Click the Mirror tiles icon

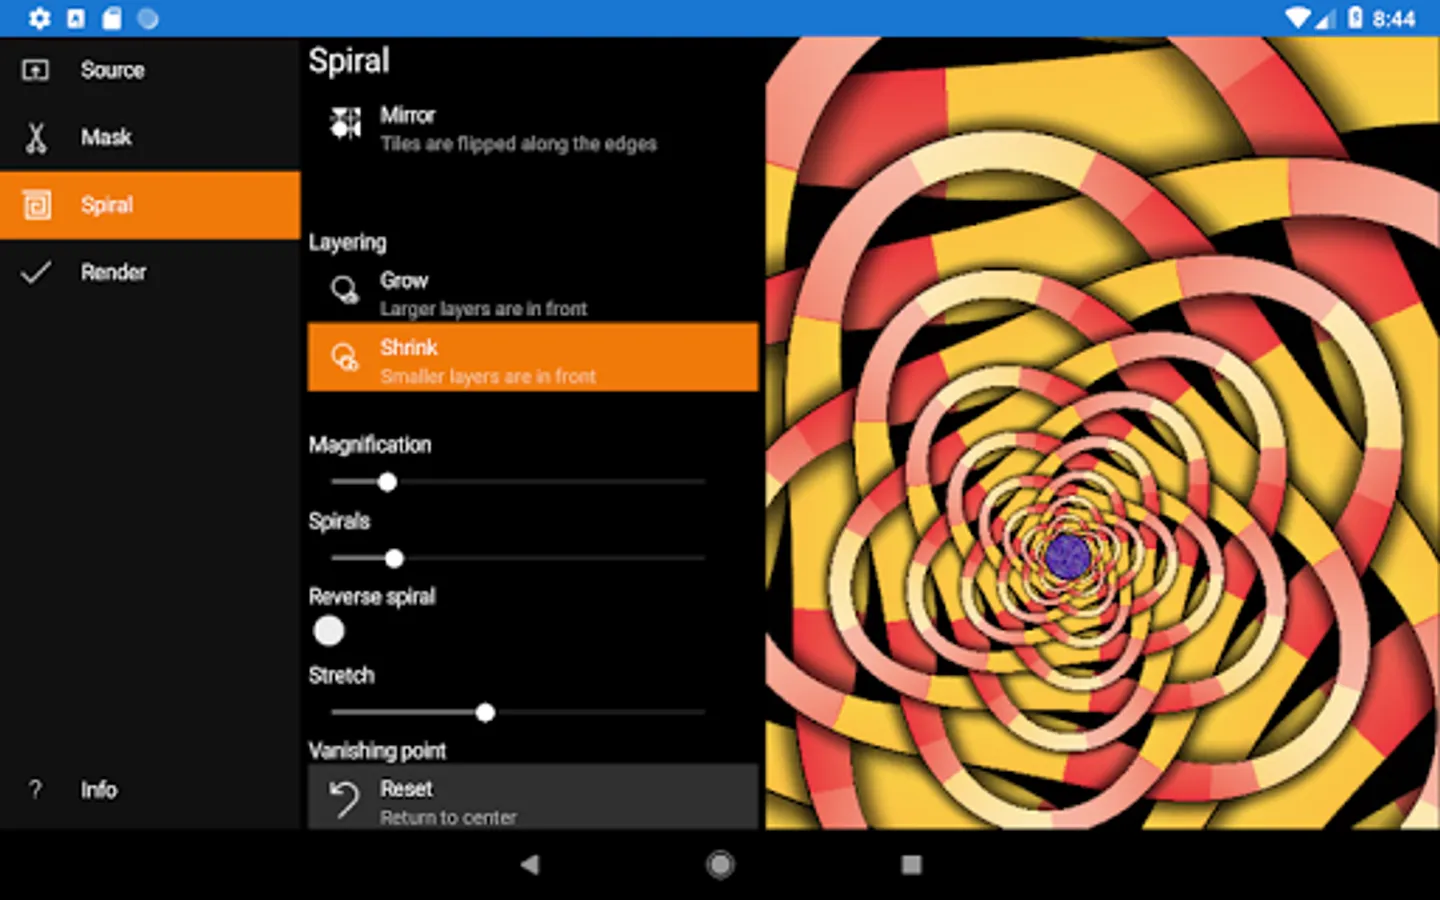(x=346, y=124)
